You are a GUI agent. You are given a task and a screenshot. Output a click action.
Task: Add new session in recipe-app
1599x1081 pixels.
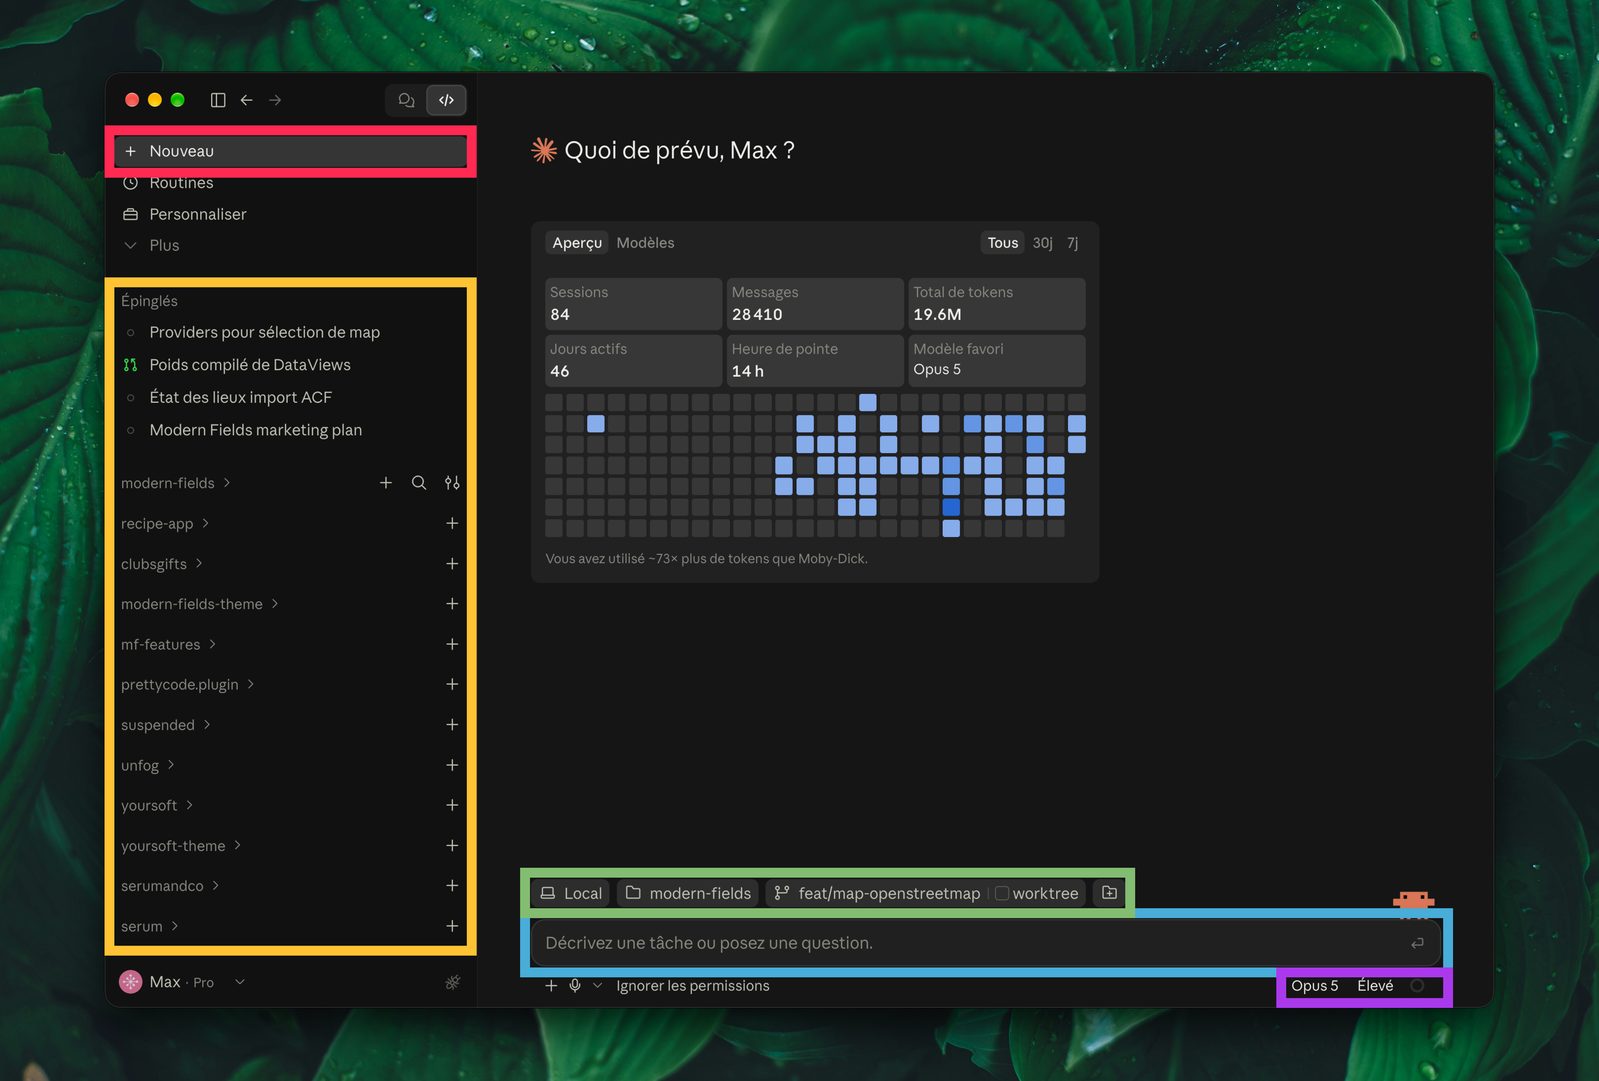click(452, 523)
